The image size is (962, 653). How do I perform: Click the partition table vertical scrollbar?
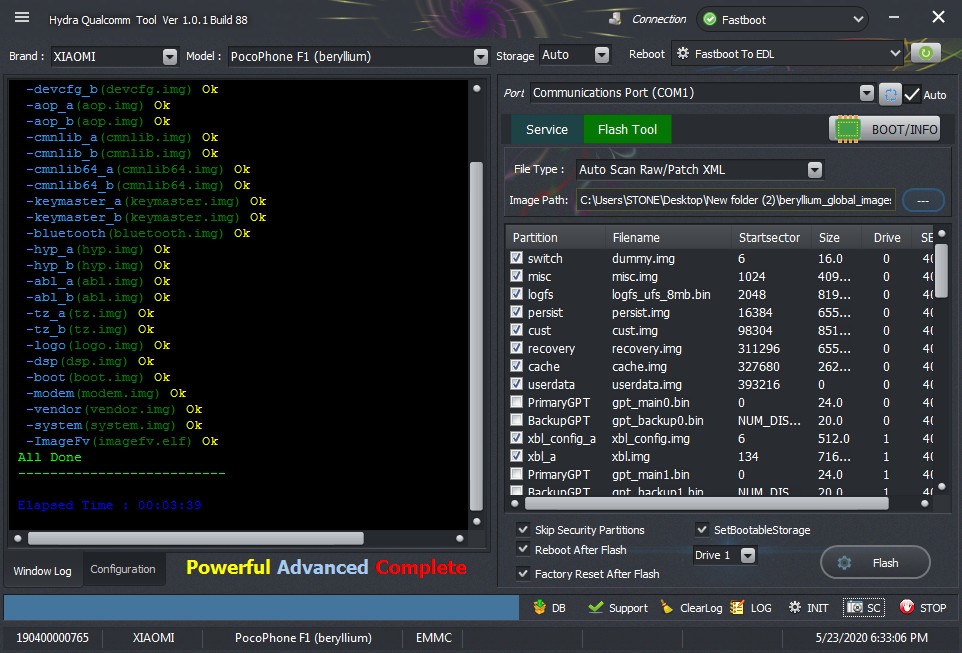pyautogui.click(x=941, y=271)
